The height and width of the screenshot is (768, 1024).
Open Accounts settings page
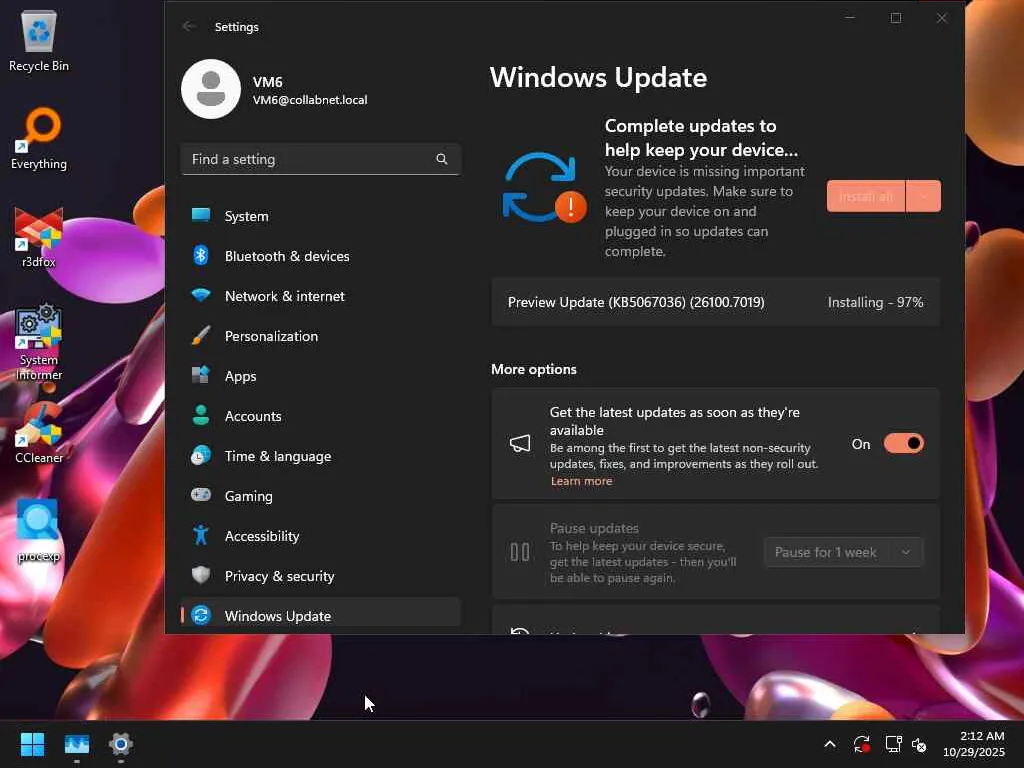tap(321, 415)
